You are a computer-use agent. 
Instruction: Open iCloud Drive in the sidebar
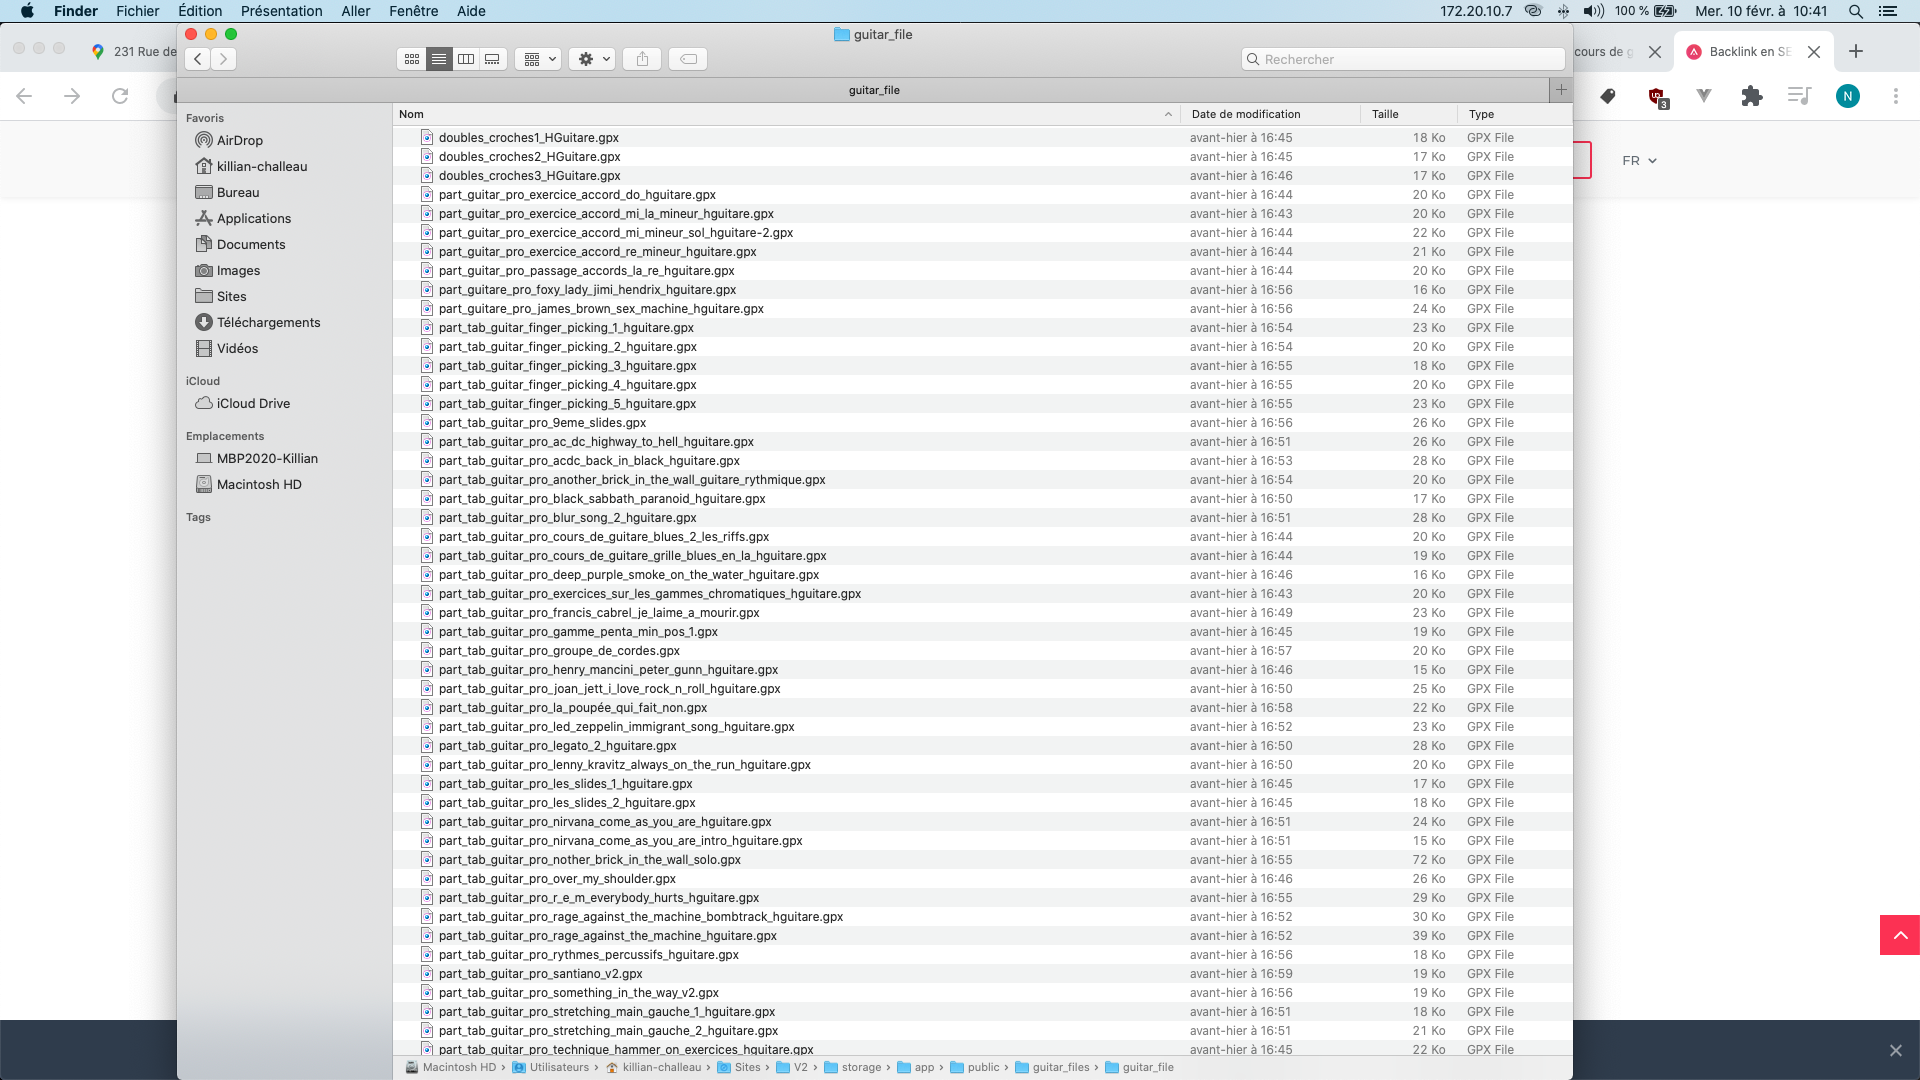(253, 404)
